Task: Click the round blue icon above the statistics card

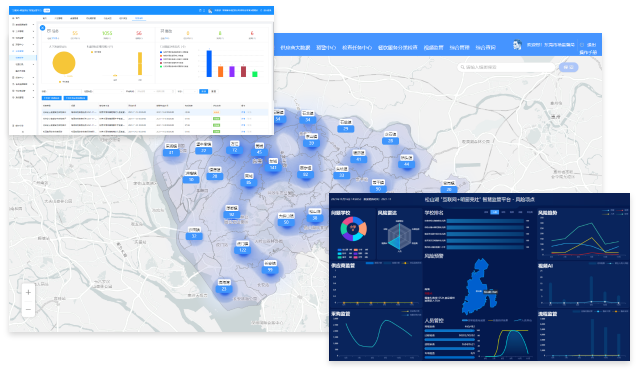Action: pos(42,28)
